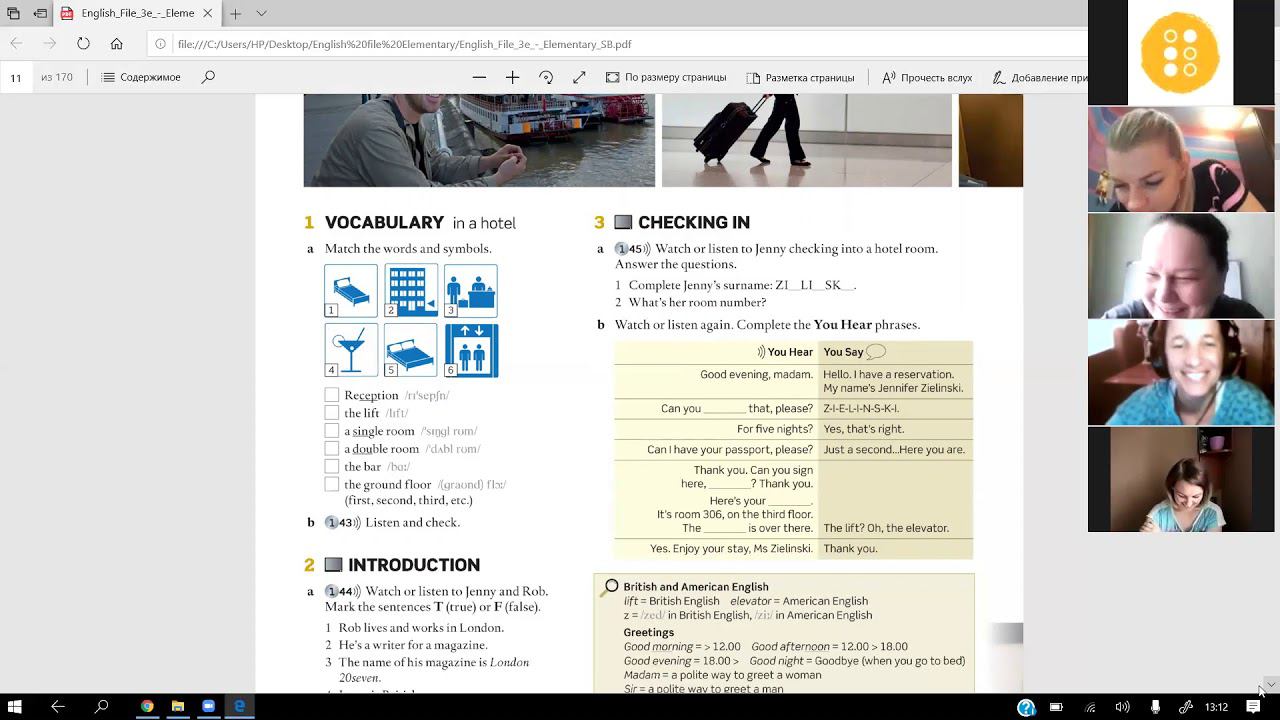Click the scrollbar down arrow
This screenshot has height=720, width=1280.
click(1271, 684)
